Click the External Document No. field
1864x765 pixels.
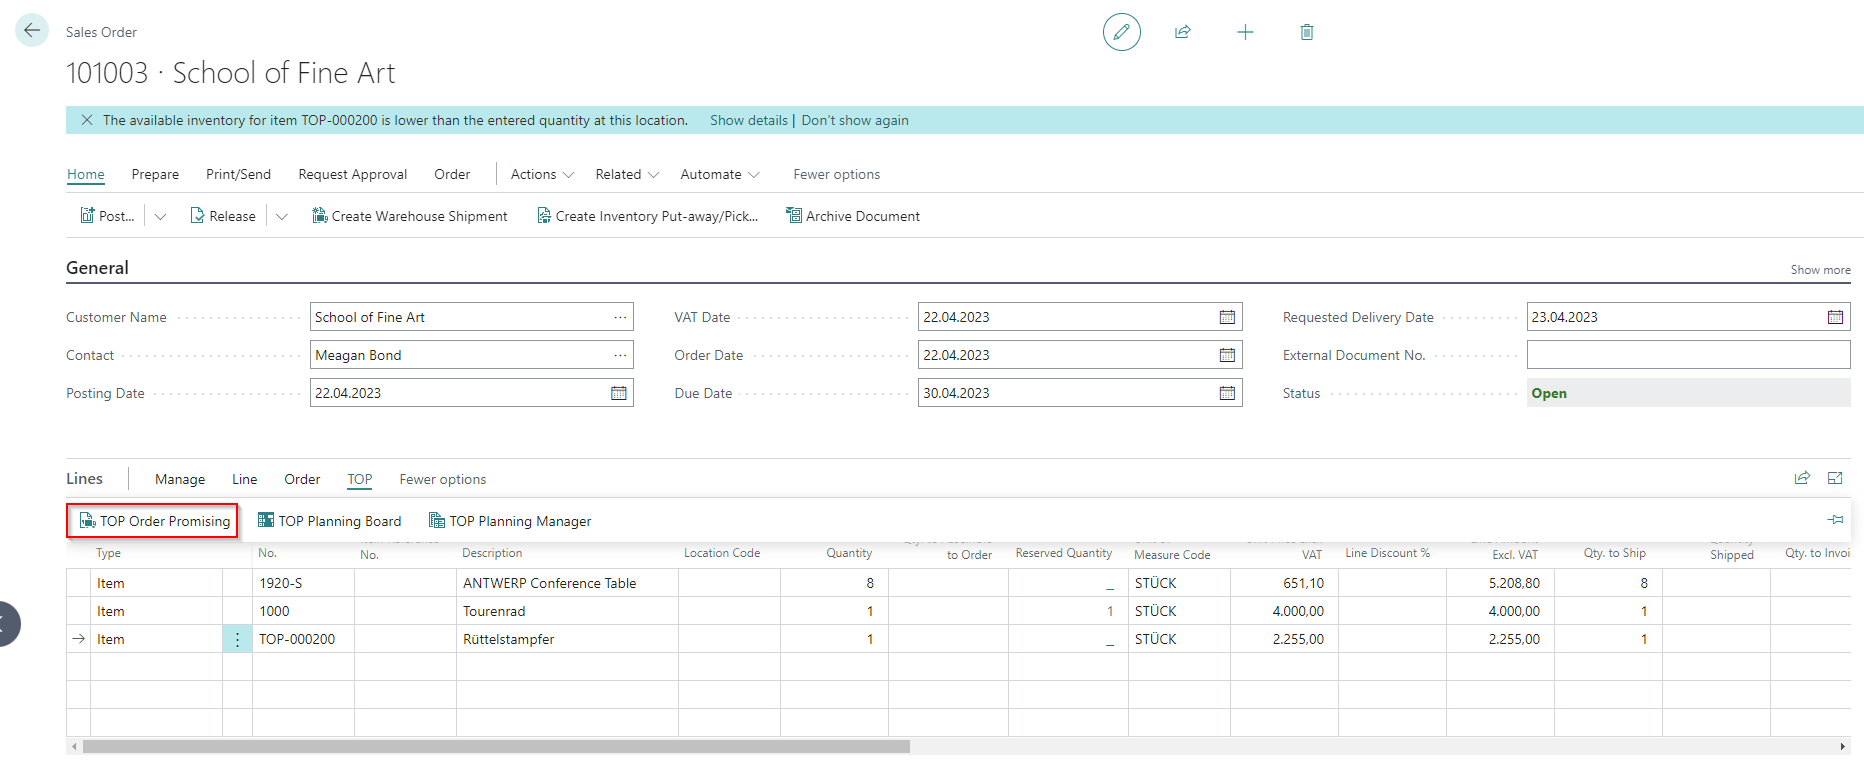click(x=1688, y=355)
